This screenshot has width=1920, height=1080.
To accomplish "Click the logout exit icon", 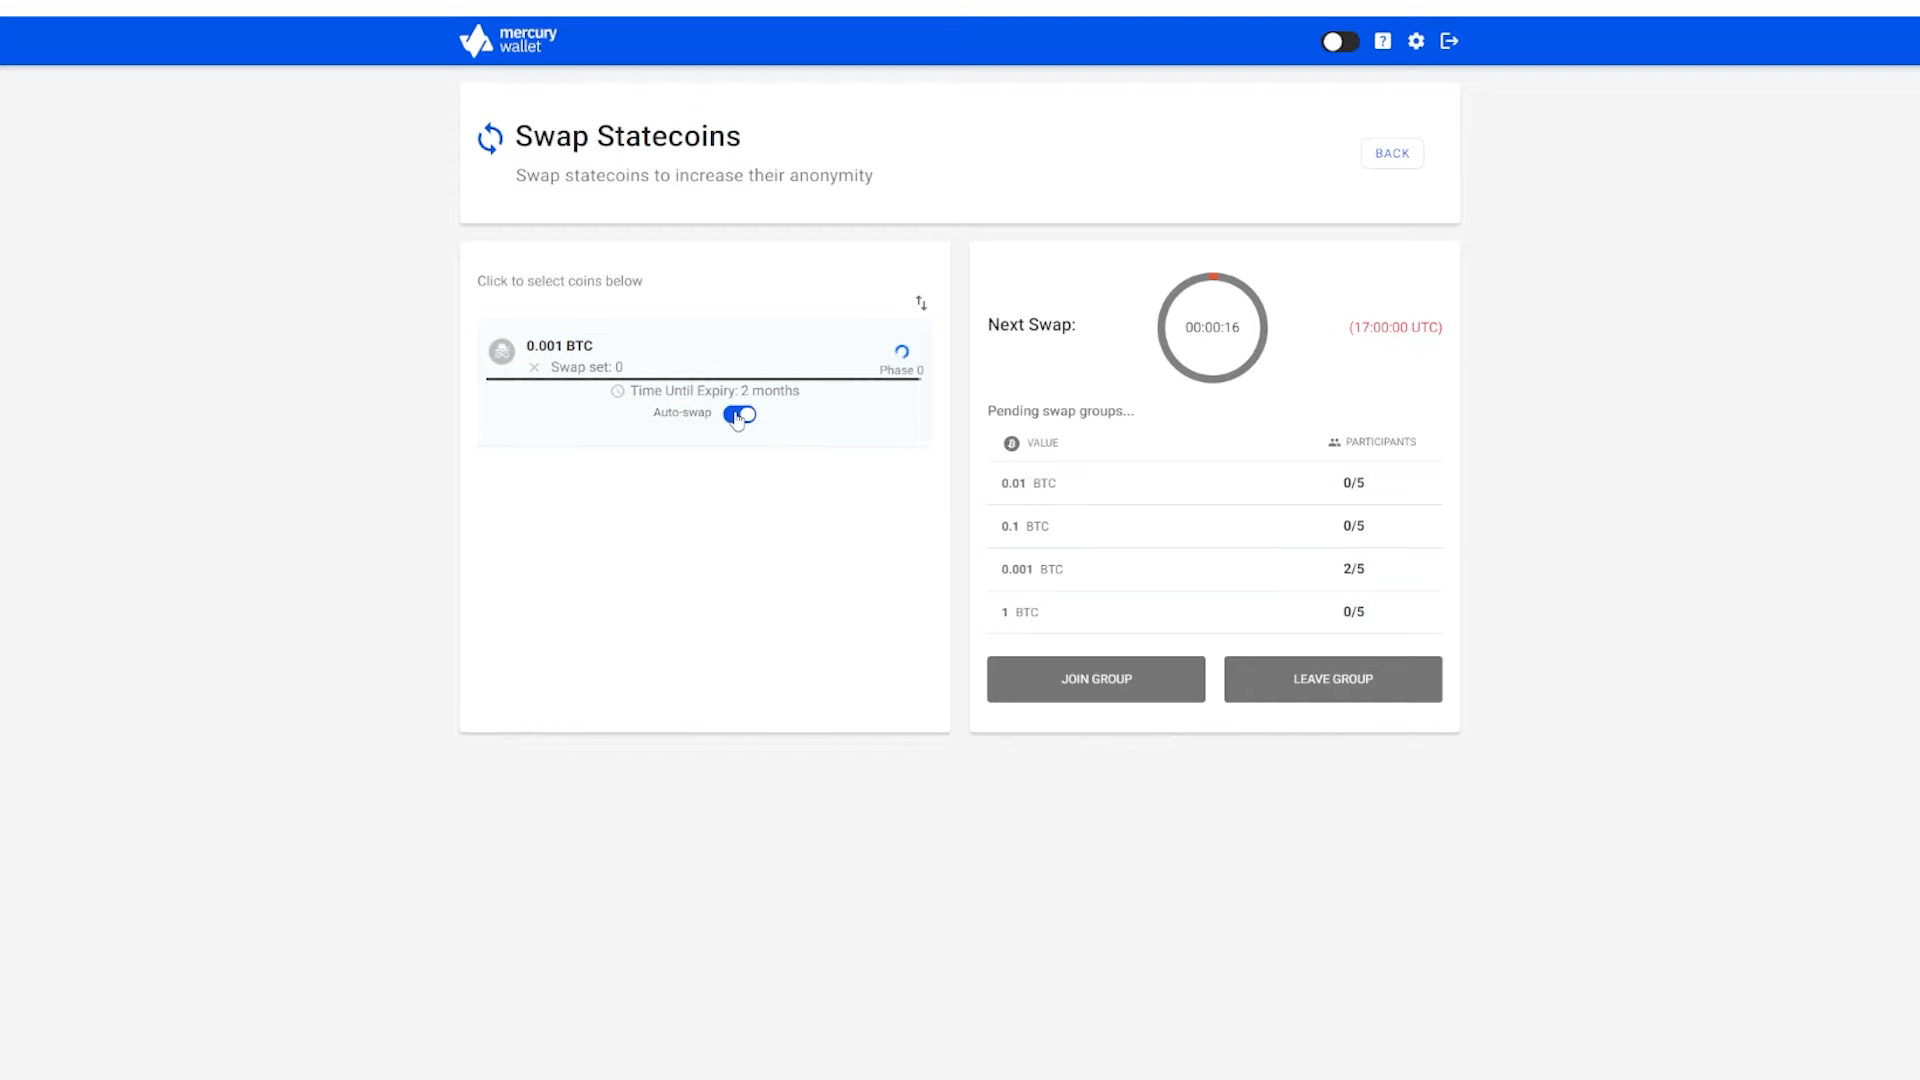I will tap(1449, 41).
